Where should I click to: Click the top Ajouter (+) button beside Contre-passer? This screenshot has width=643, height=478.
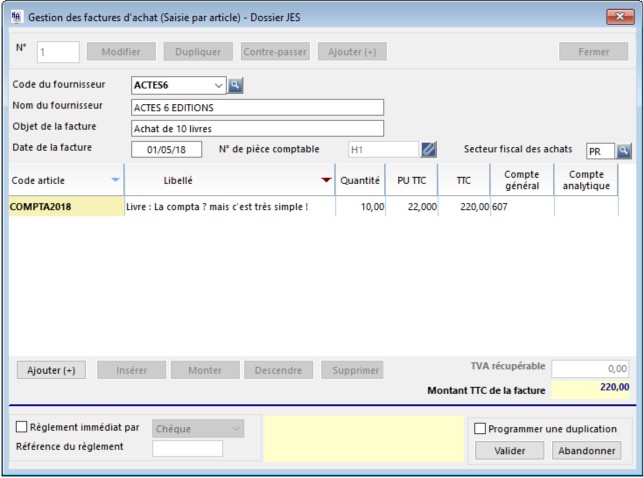[x=352, y=52]
